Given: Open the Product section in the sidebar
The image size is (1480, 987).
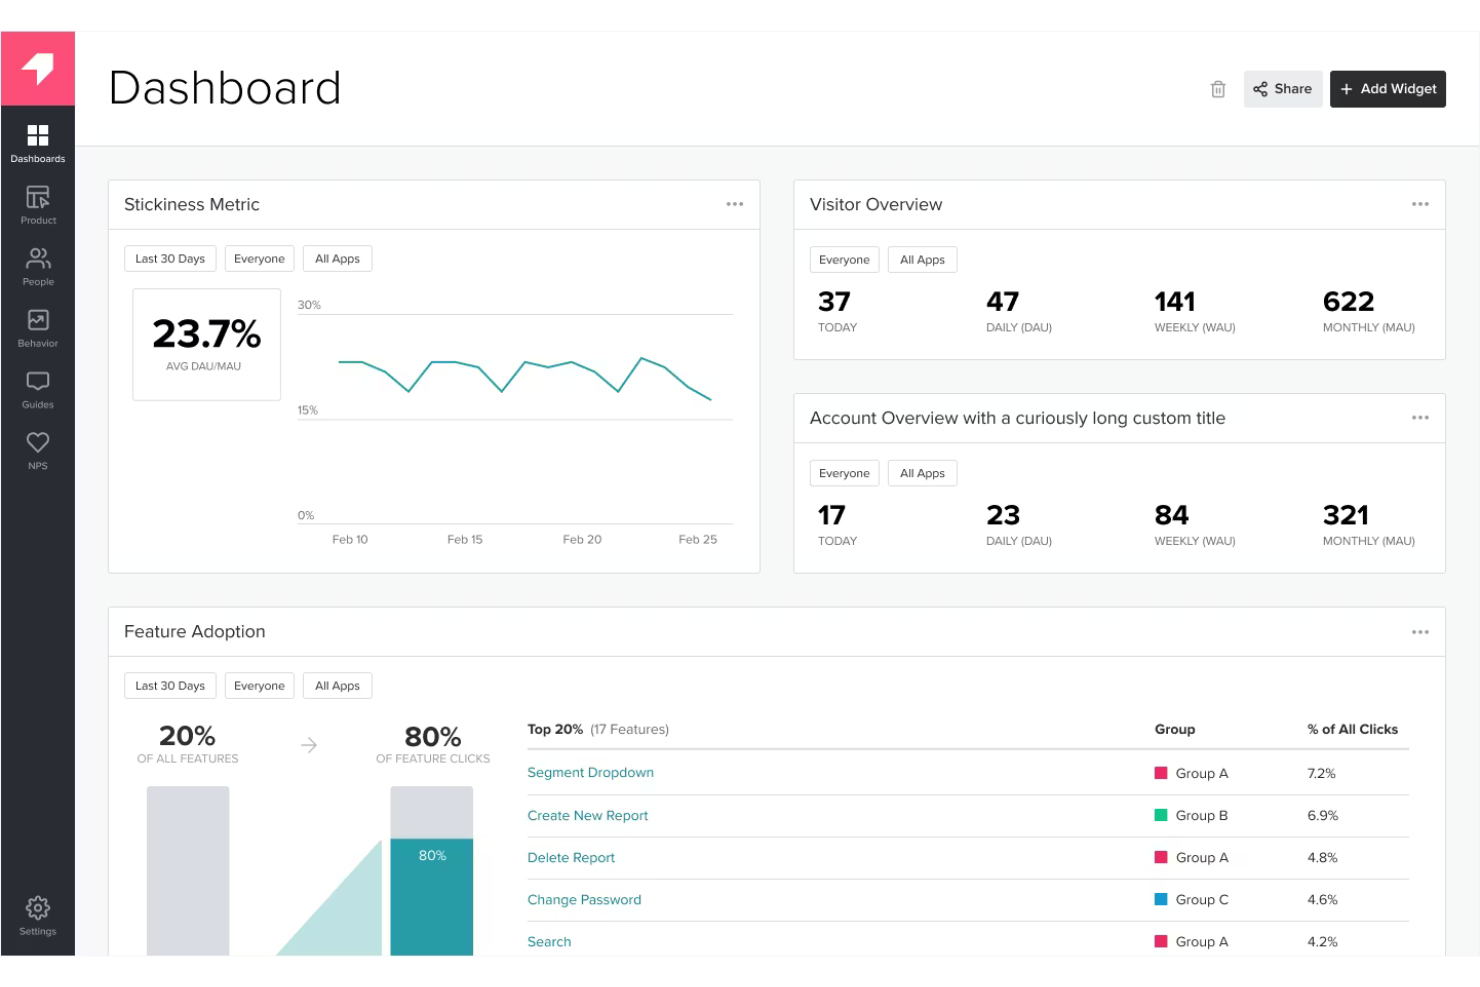Looking at the screenshot, I should pos(37,202).
